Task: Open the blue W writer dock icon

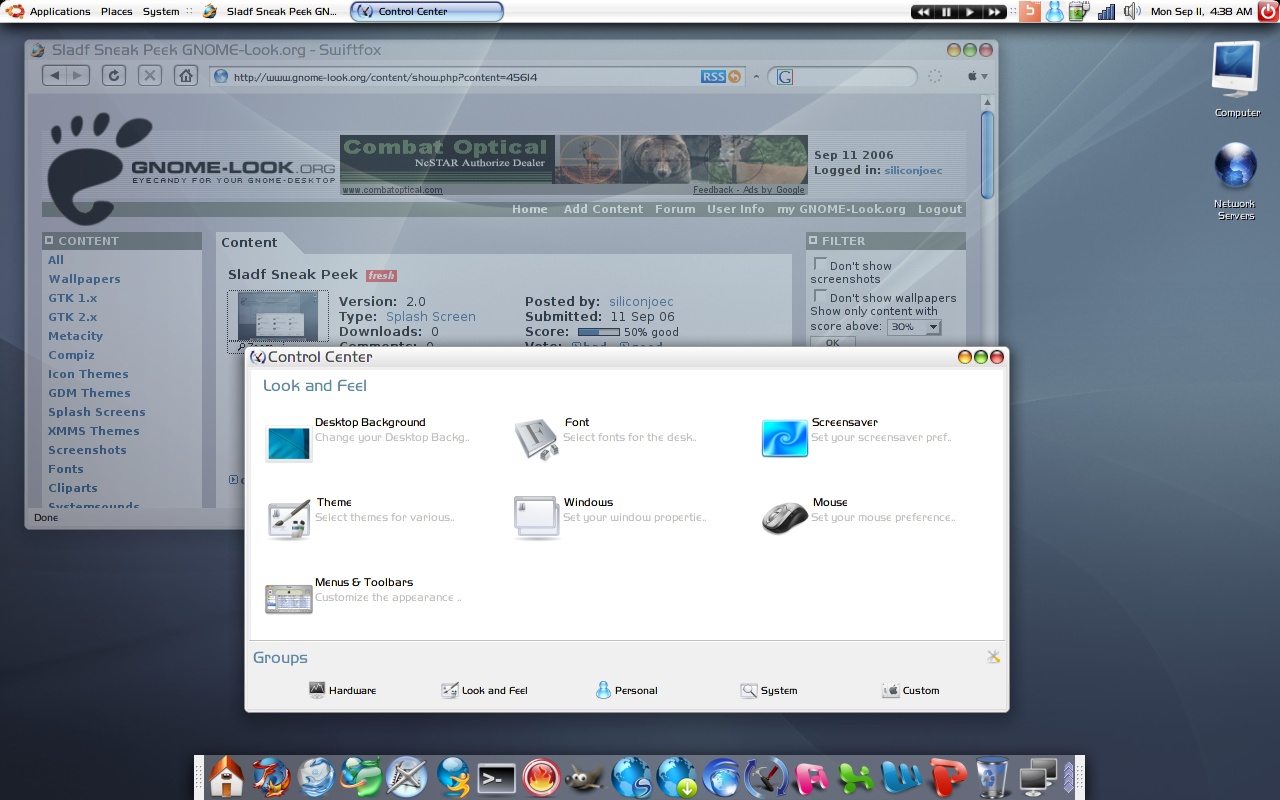Action: [x=902, y=778]
